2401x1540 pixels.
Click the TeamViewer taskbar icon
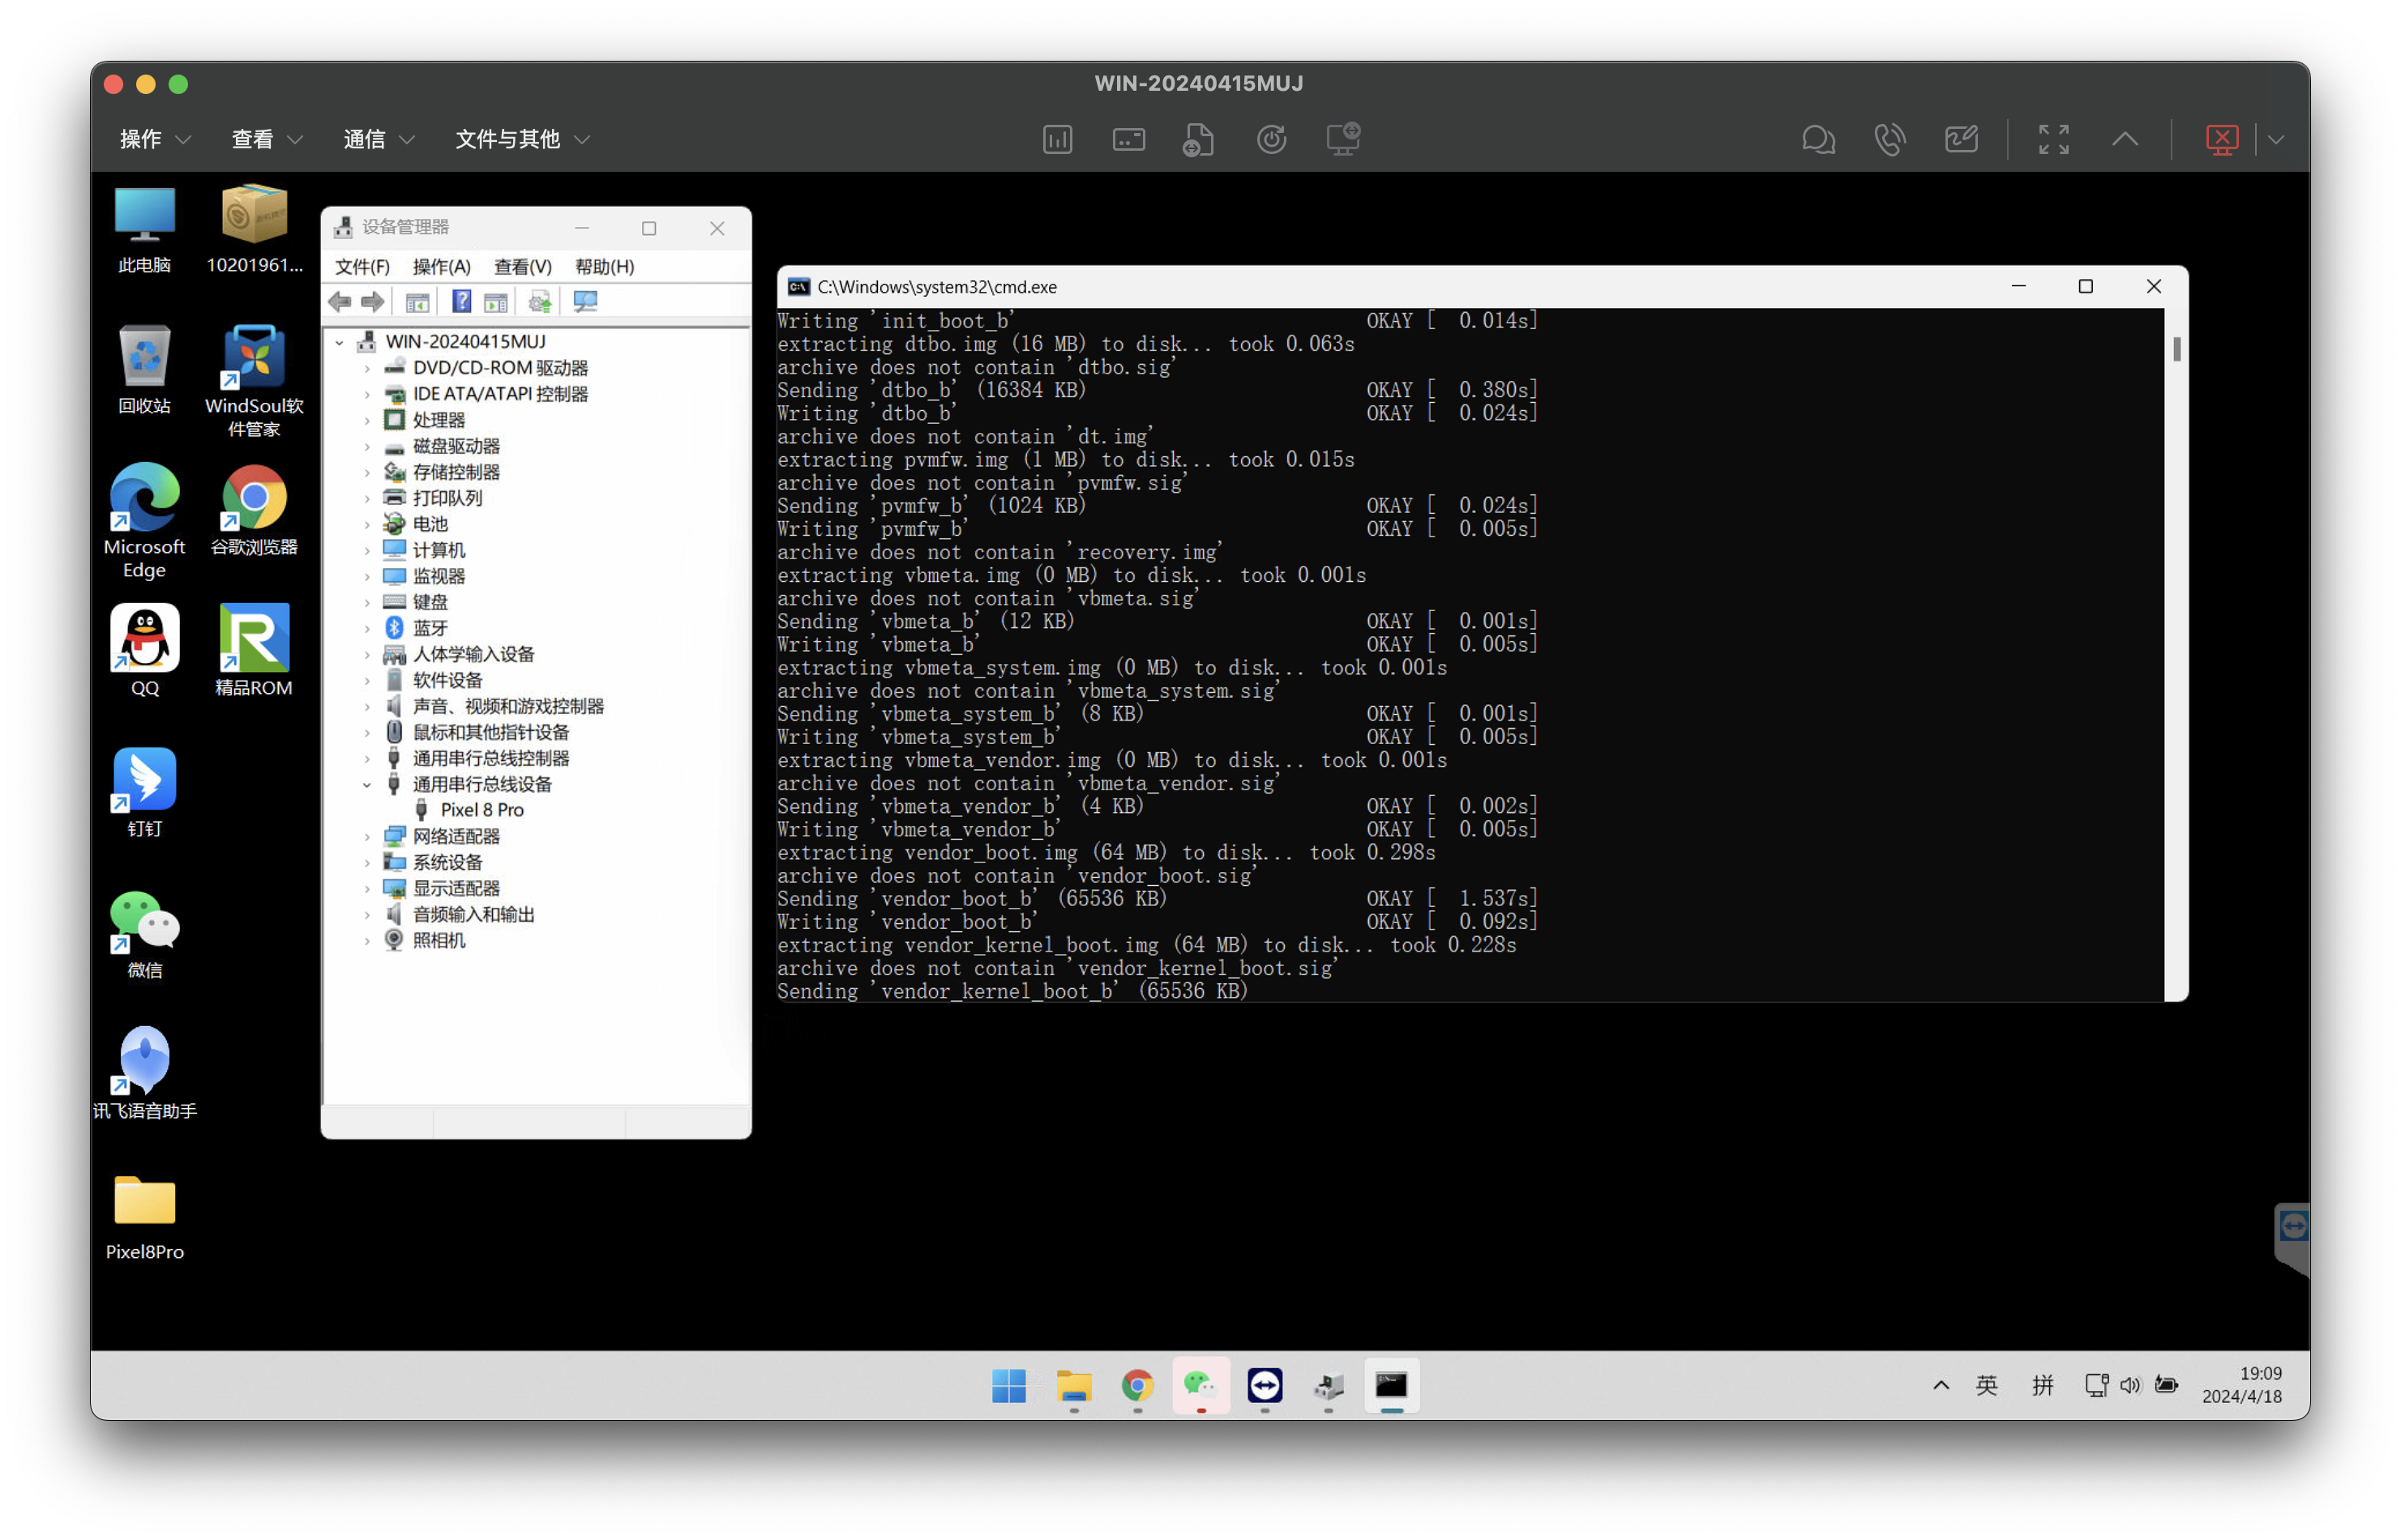pos(1265,1385)
